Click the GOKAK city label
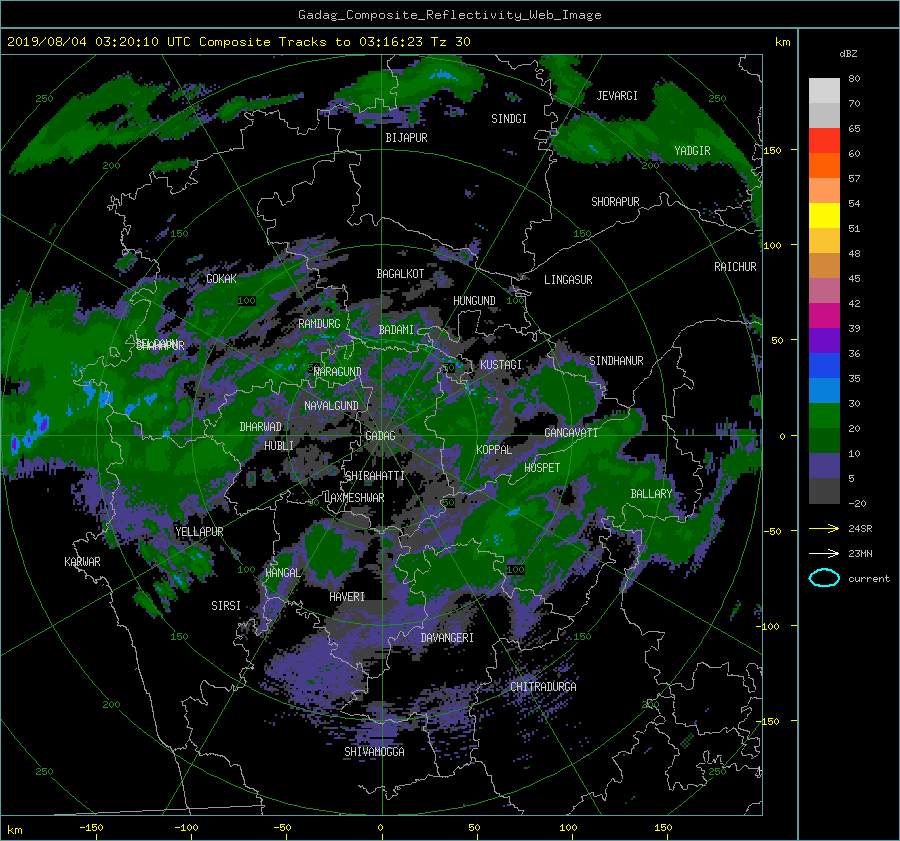This screenshot has height=841, width=900. click(x=222, y=279)
